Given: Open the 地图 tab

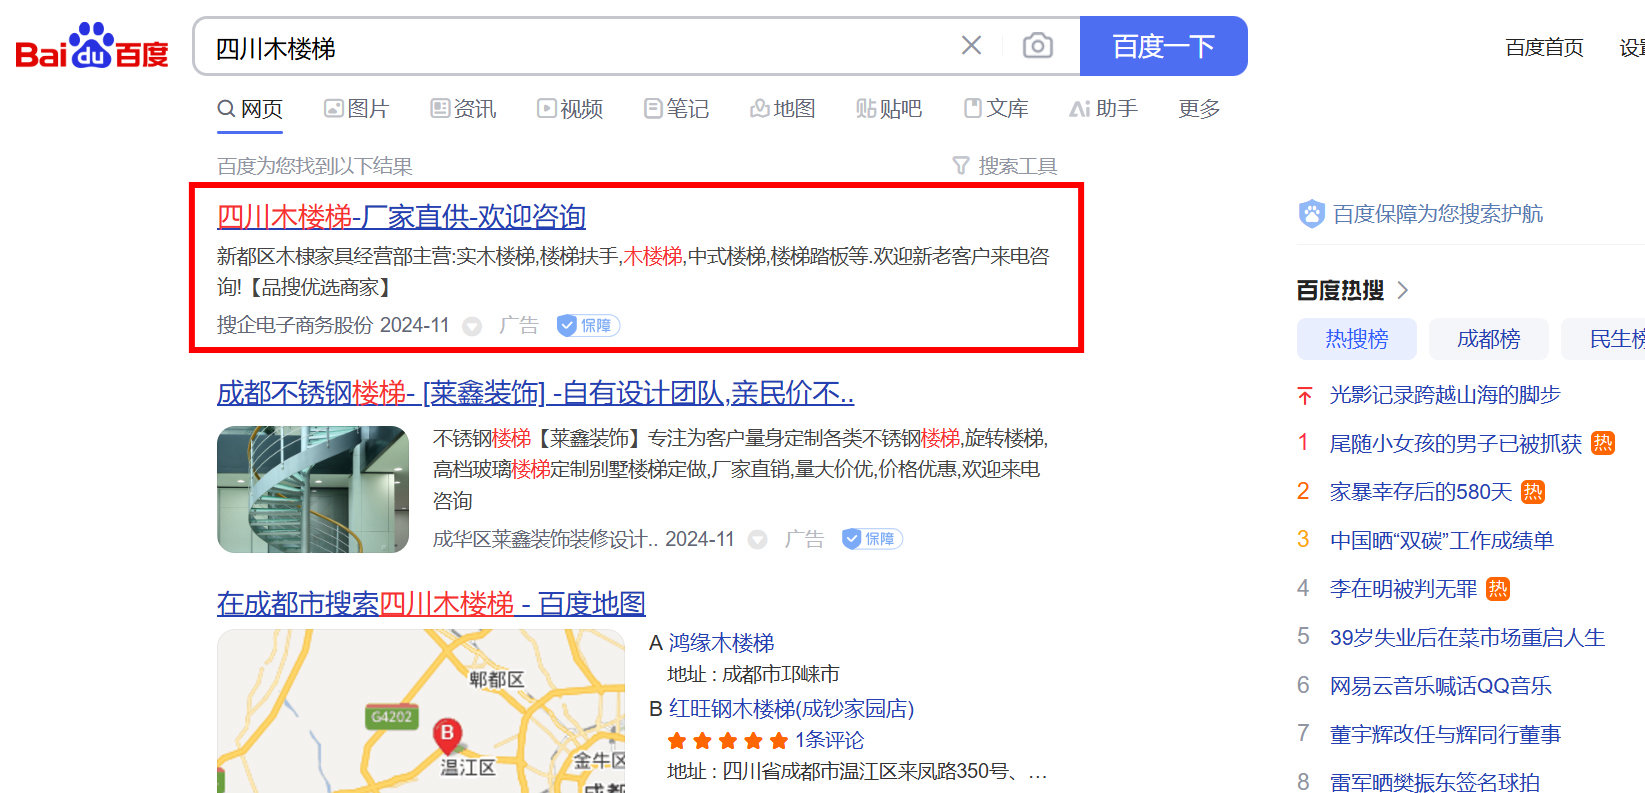Looking at the screenshot, I should 783,109.
